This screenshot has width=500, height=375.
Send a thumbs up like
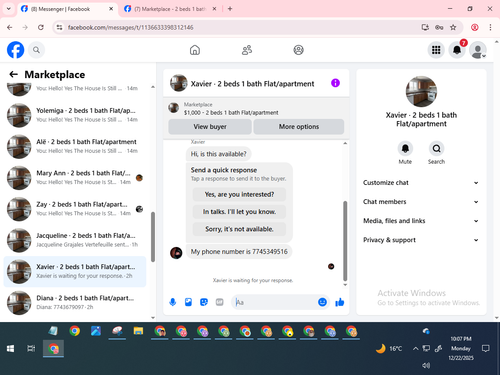(340, 302)
